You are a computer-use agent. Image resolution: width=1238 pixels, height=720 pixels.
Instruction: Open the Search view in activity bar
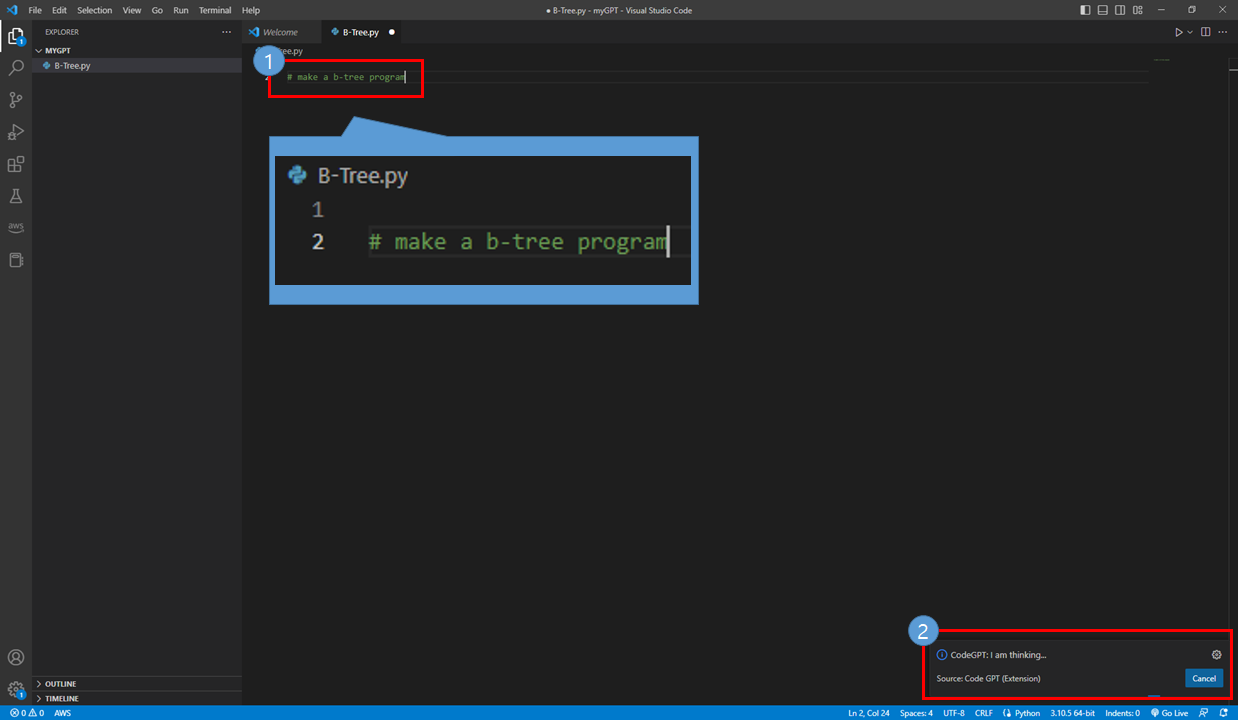[16, 68]
